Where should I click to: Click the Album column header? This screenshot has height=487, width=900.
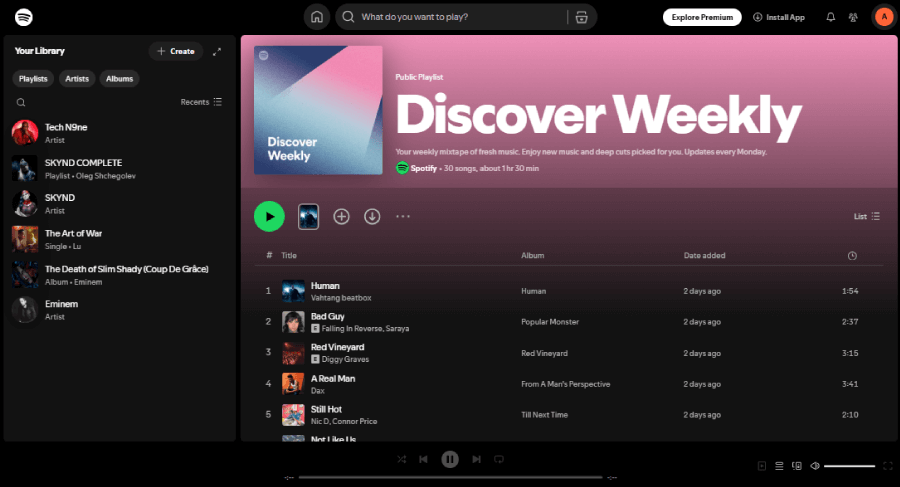[533, 256]
